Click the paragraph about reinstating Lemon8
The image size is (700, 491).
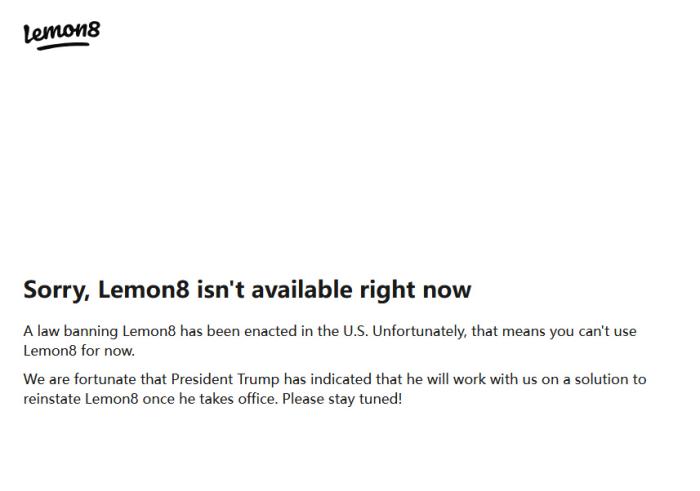click(x=334, y=388)
